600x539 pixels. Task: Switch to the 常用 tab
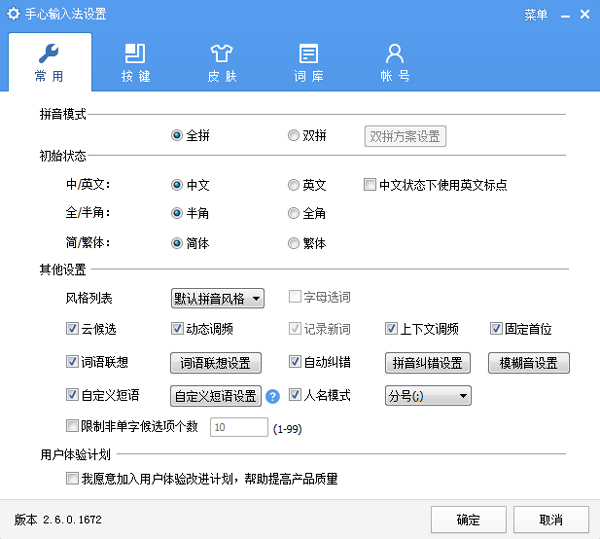click(x=50, y=62)
